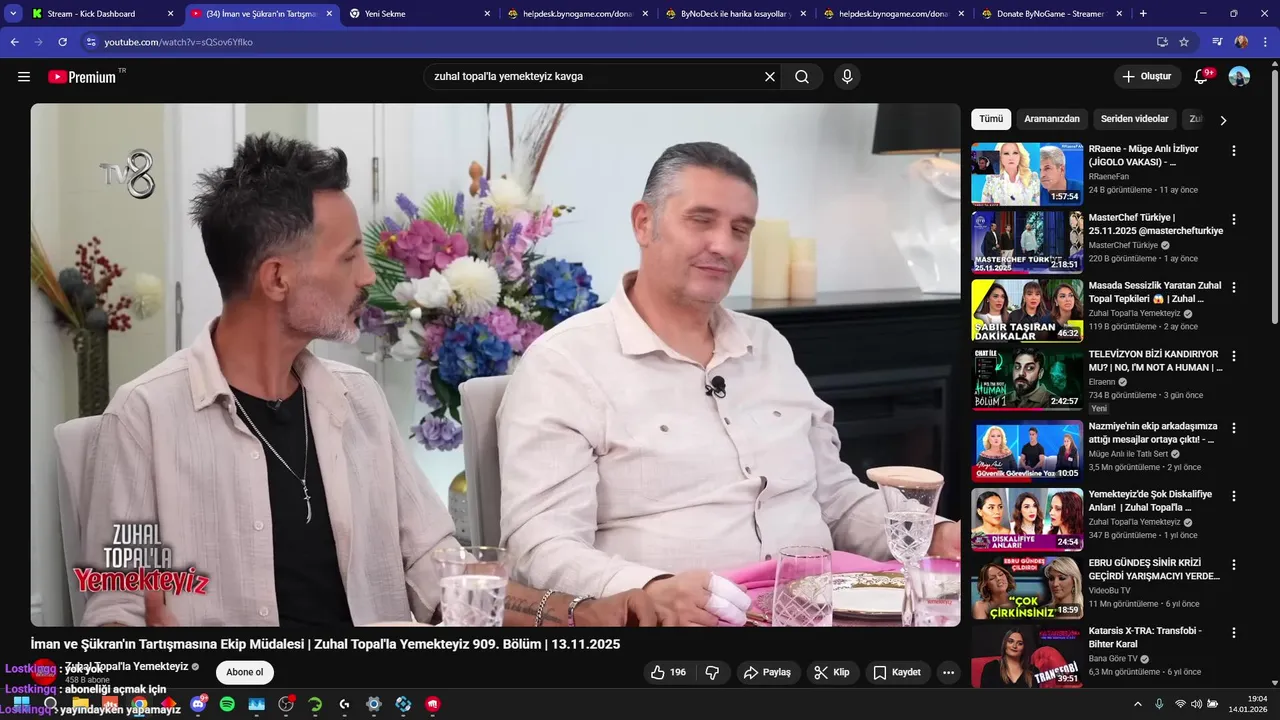Image resolution: width=1280 pixels, height=720 pixels.
Task: Open options menu for Katarsis X-TRA: Transfobi video
Action: pos(1234,632)
